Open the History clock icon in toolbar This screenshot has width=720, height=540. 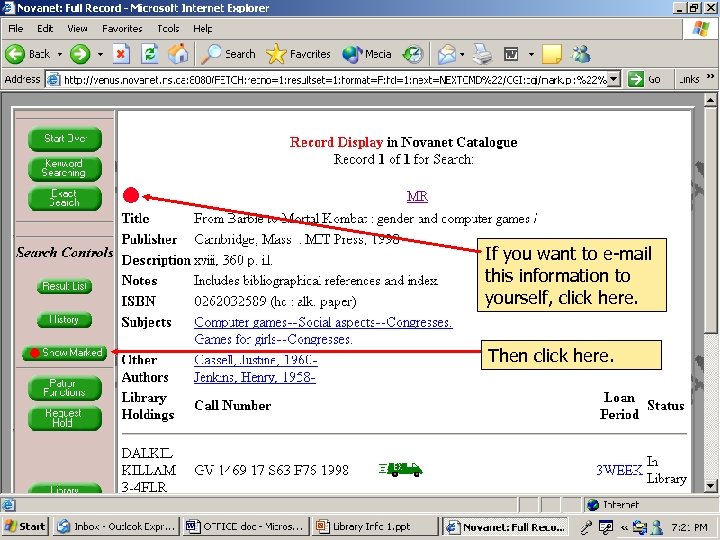click(412, 54)
